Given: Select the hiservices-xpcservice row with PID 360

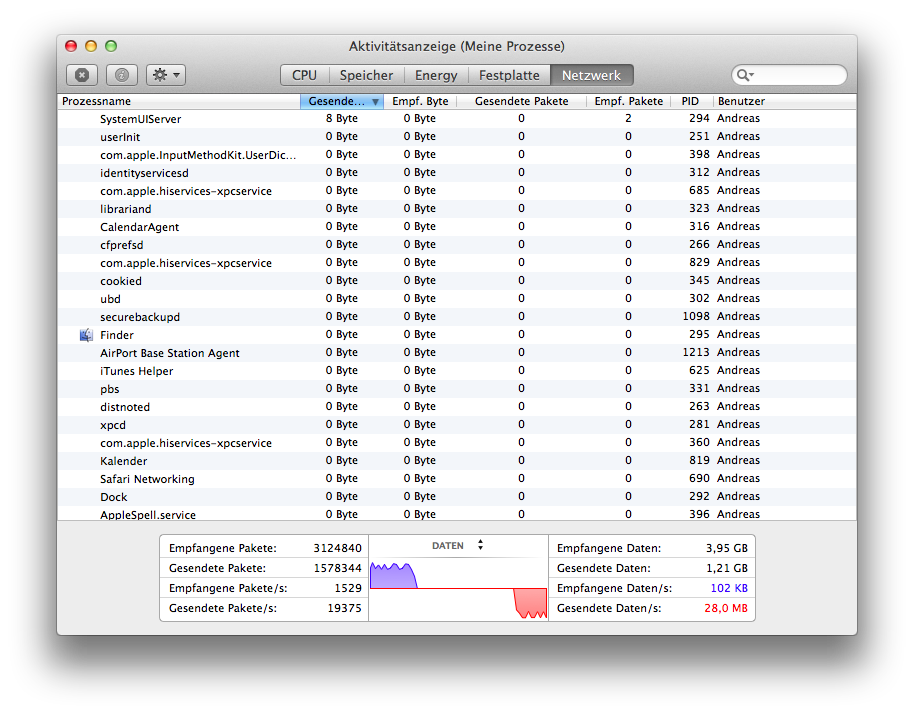Looking at the screenshot, I should 457,443.
